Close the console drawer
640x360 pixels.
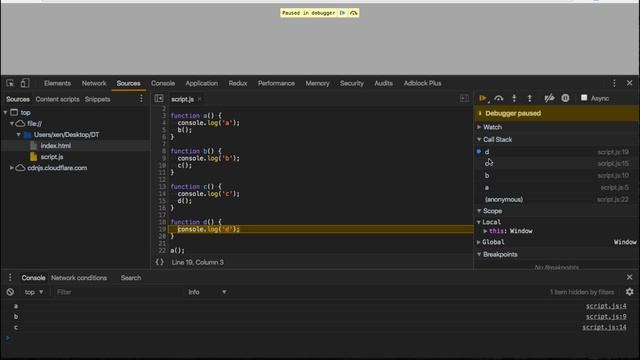[629, 277]
